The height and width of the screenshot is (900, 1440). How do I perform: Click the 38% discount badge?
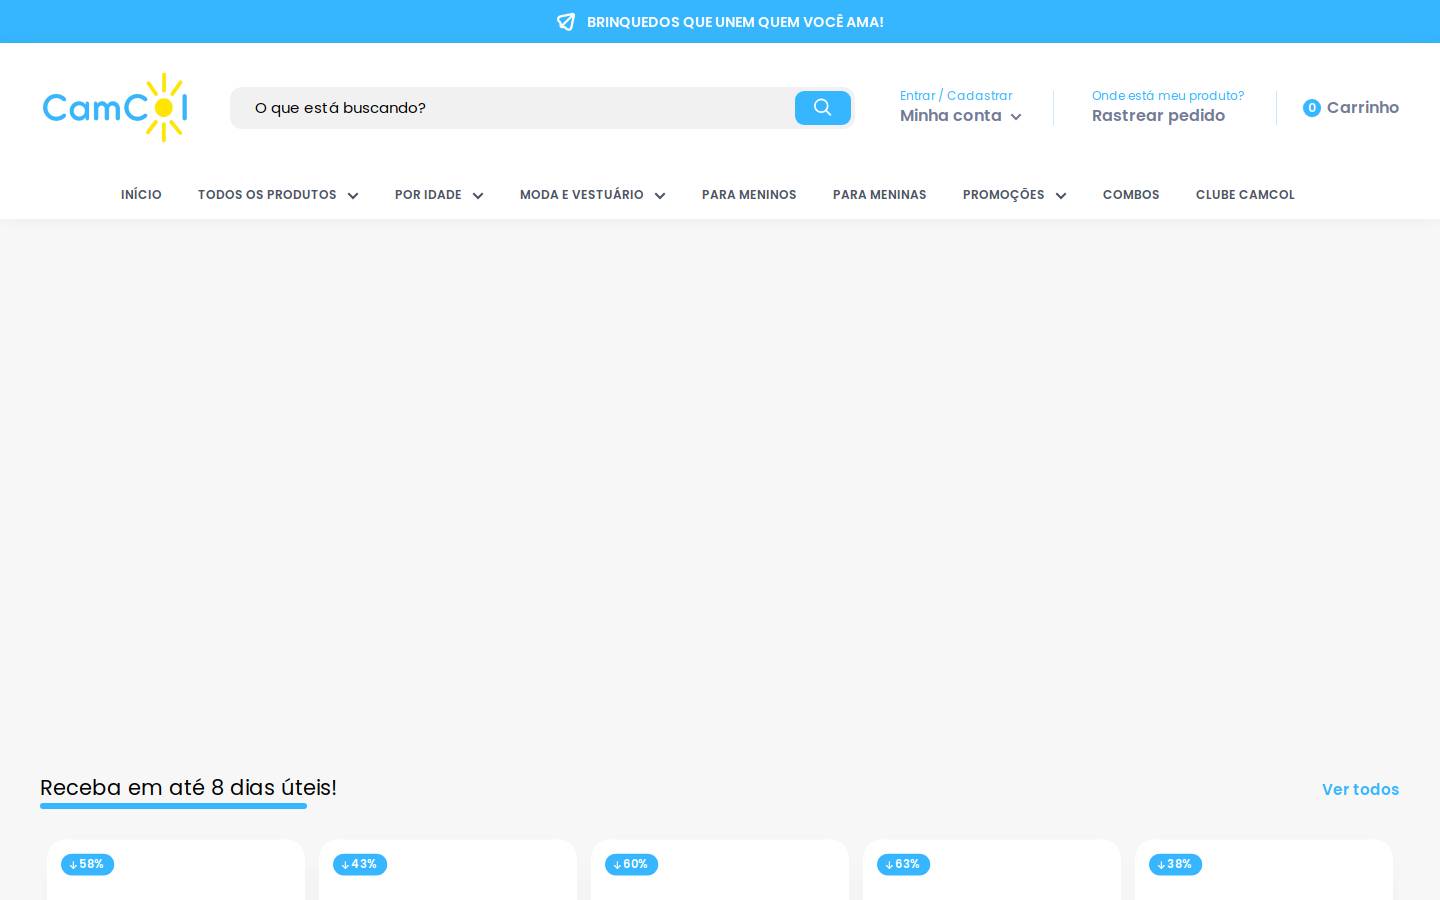1175,864
